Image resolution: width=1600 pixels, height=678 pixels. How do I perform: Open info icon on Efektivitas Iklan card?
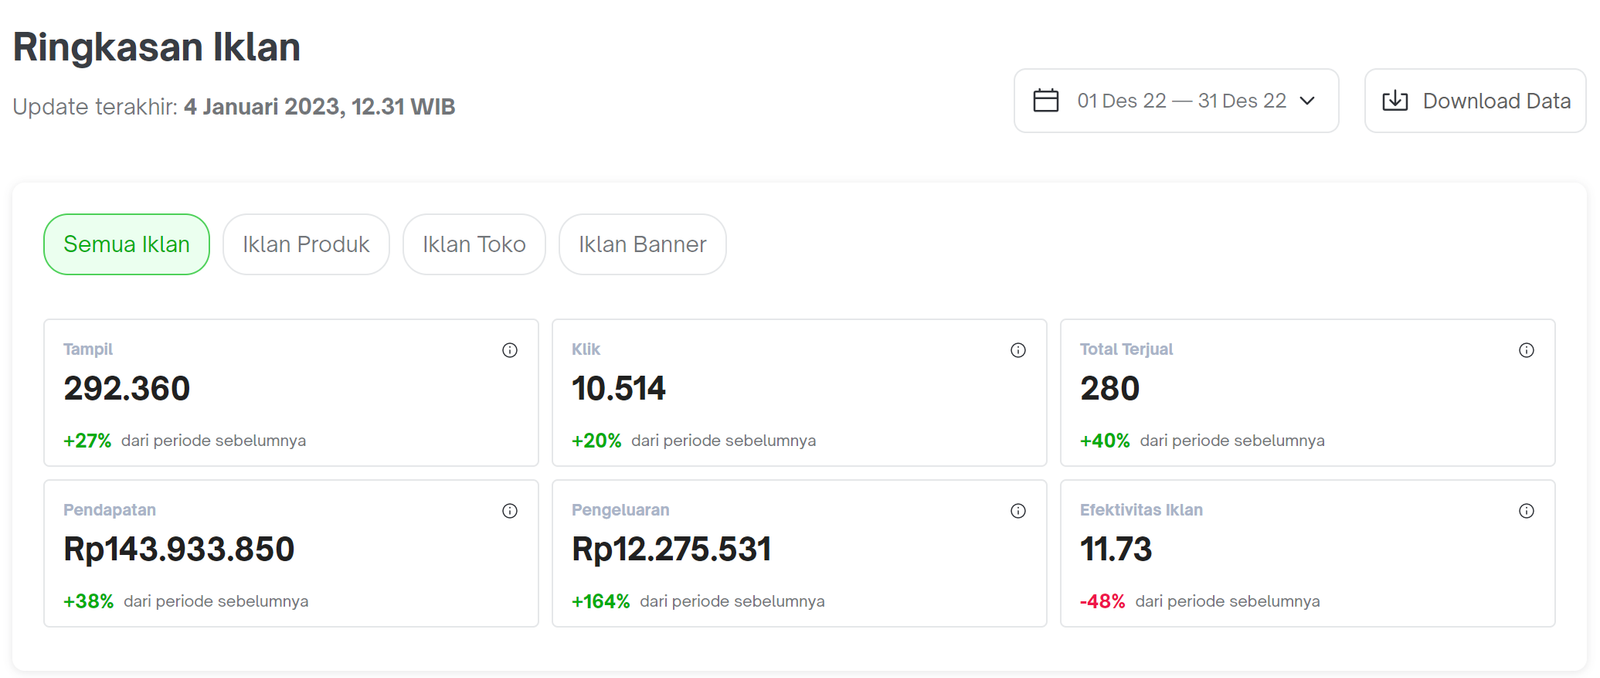pyautogui.click(x=1526, y=511)
